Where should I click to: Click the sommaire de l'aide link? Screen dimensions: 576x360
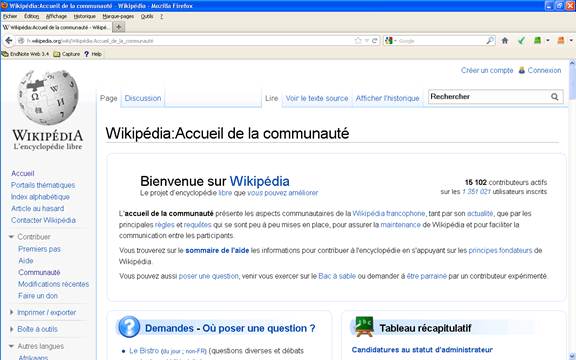click(217, 250)
